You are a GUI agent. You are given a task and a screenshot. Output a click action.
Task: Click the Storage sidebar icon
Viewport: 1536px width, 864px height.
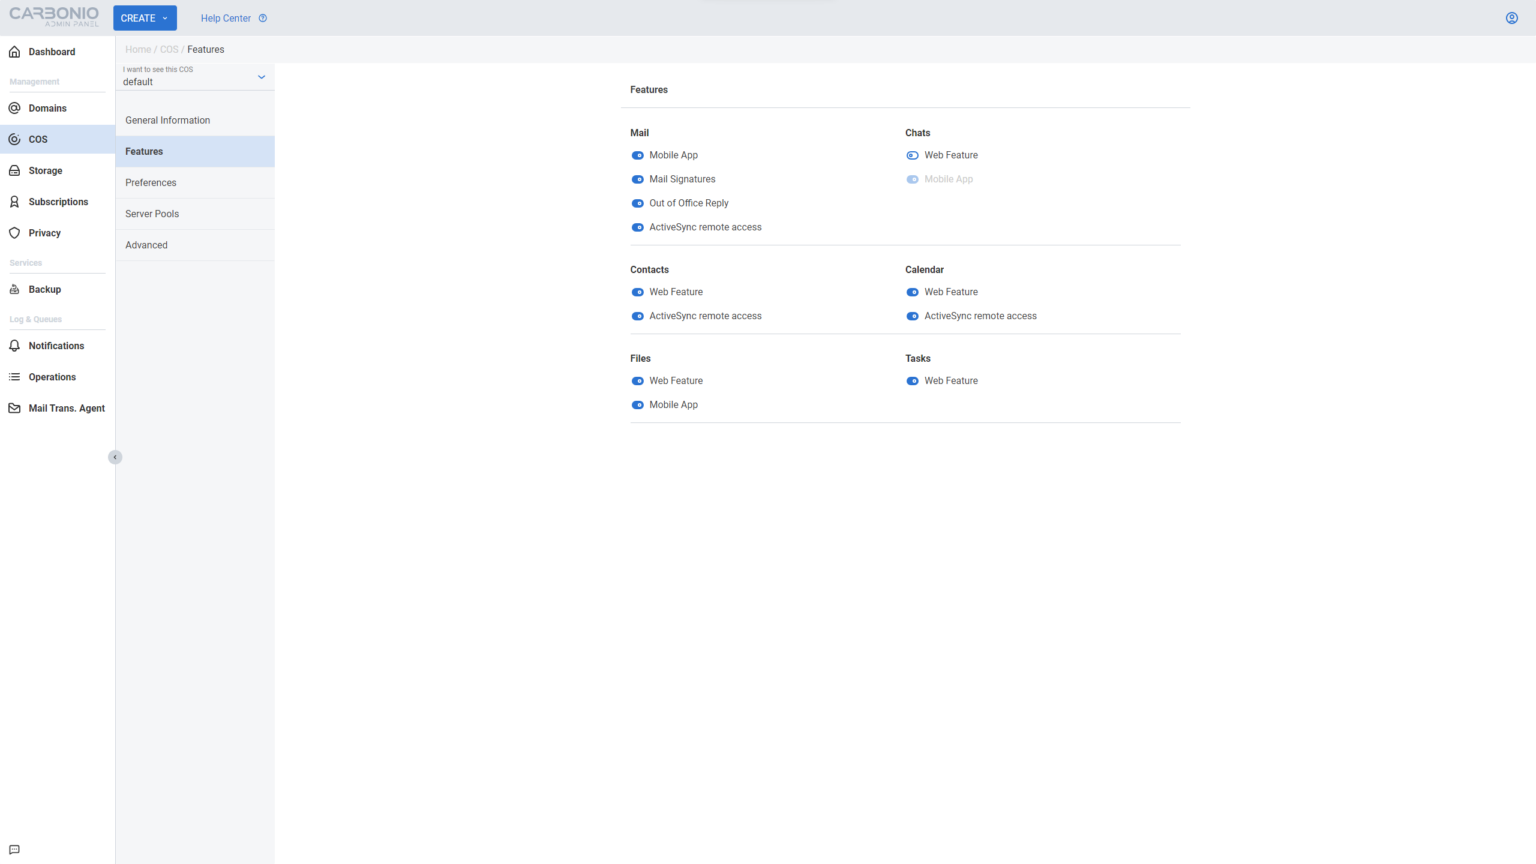point(14,170)
